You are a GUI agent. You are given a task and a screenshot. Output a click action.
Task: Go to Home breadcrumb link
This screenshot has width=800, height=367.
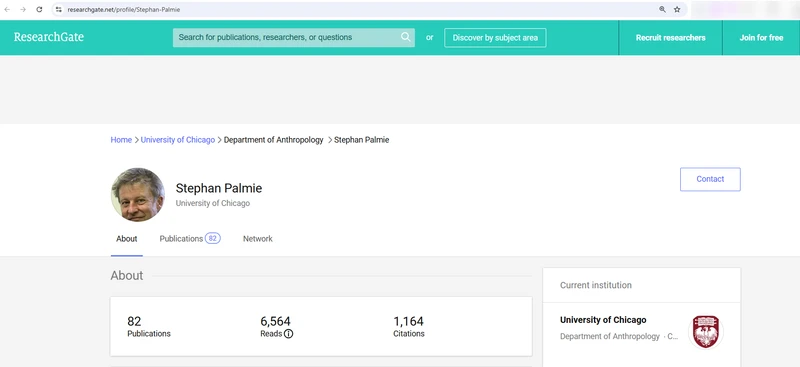click(121, 140)
